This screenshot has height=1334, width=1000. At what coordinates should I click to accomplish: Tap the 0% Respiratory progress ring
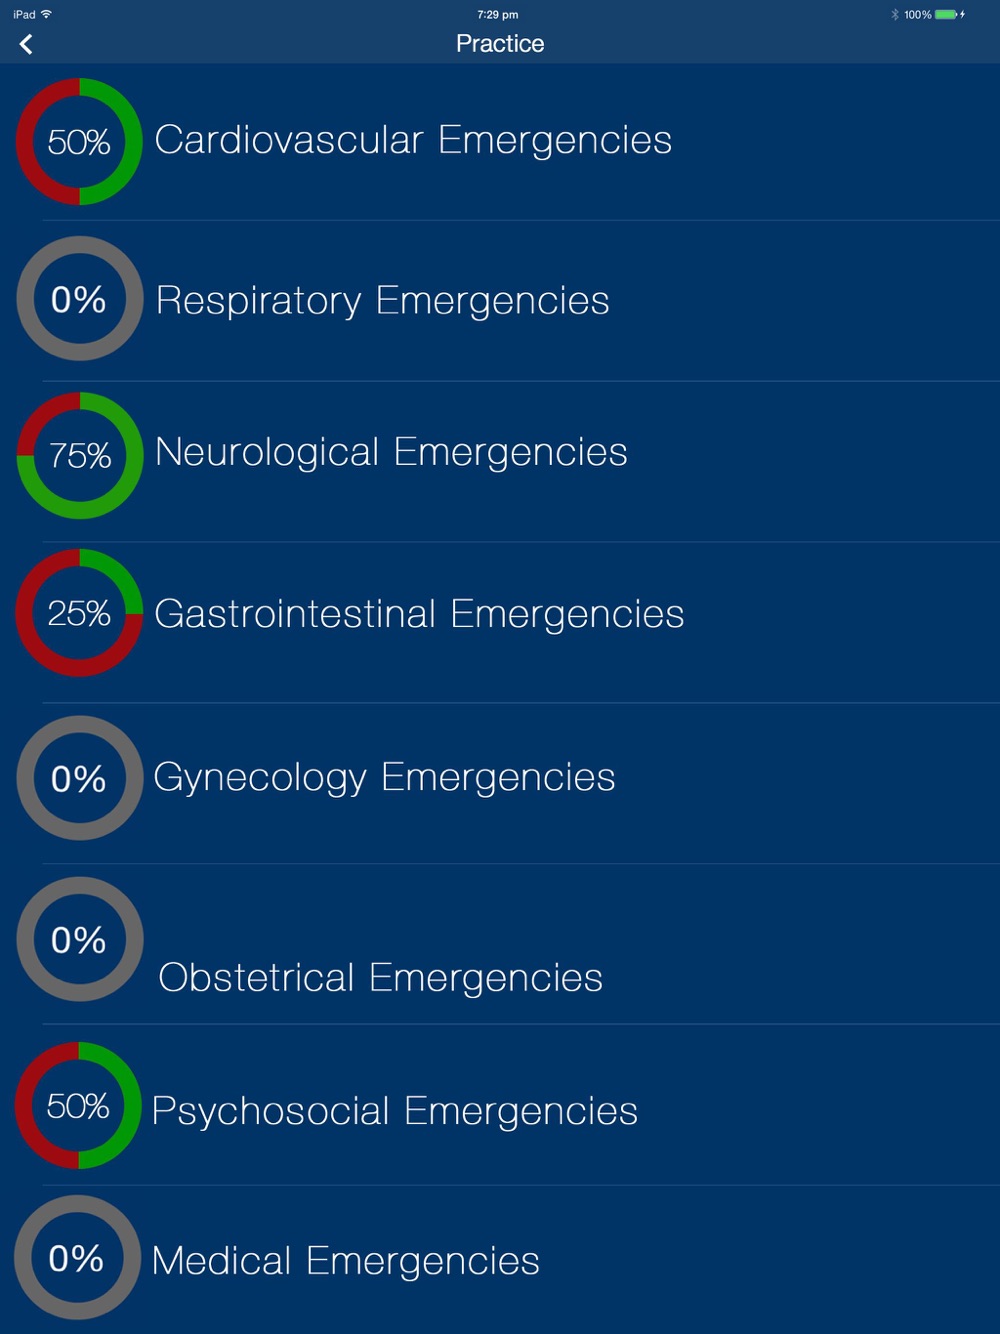click(x=79, y=299)
